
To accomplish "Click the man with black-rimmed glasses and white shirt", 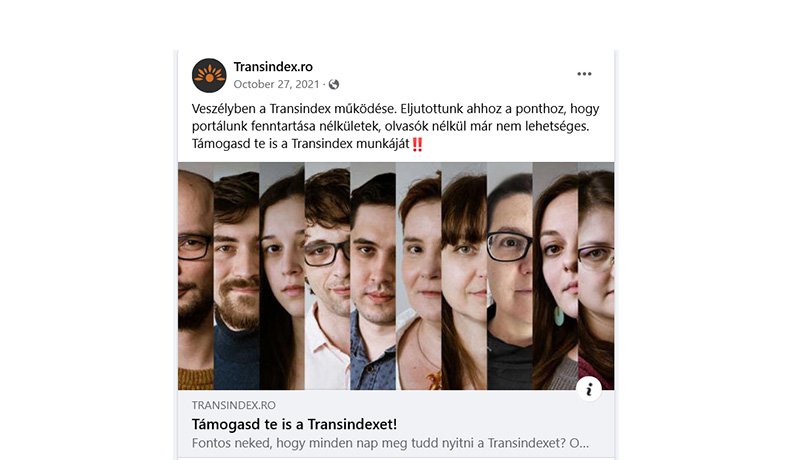I will tap(328, 276).
